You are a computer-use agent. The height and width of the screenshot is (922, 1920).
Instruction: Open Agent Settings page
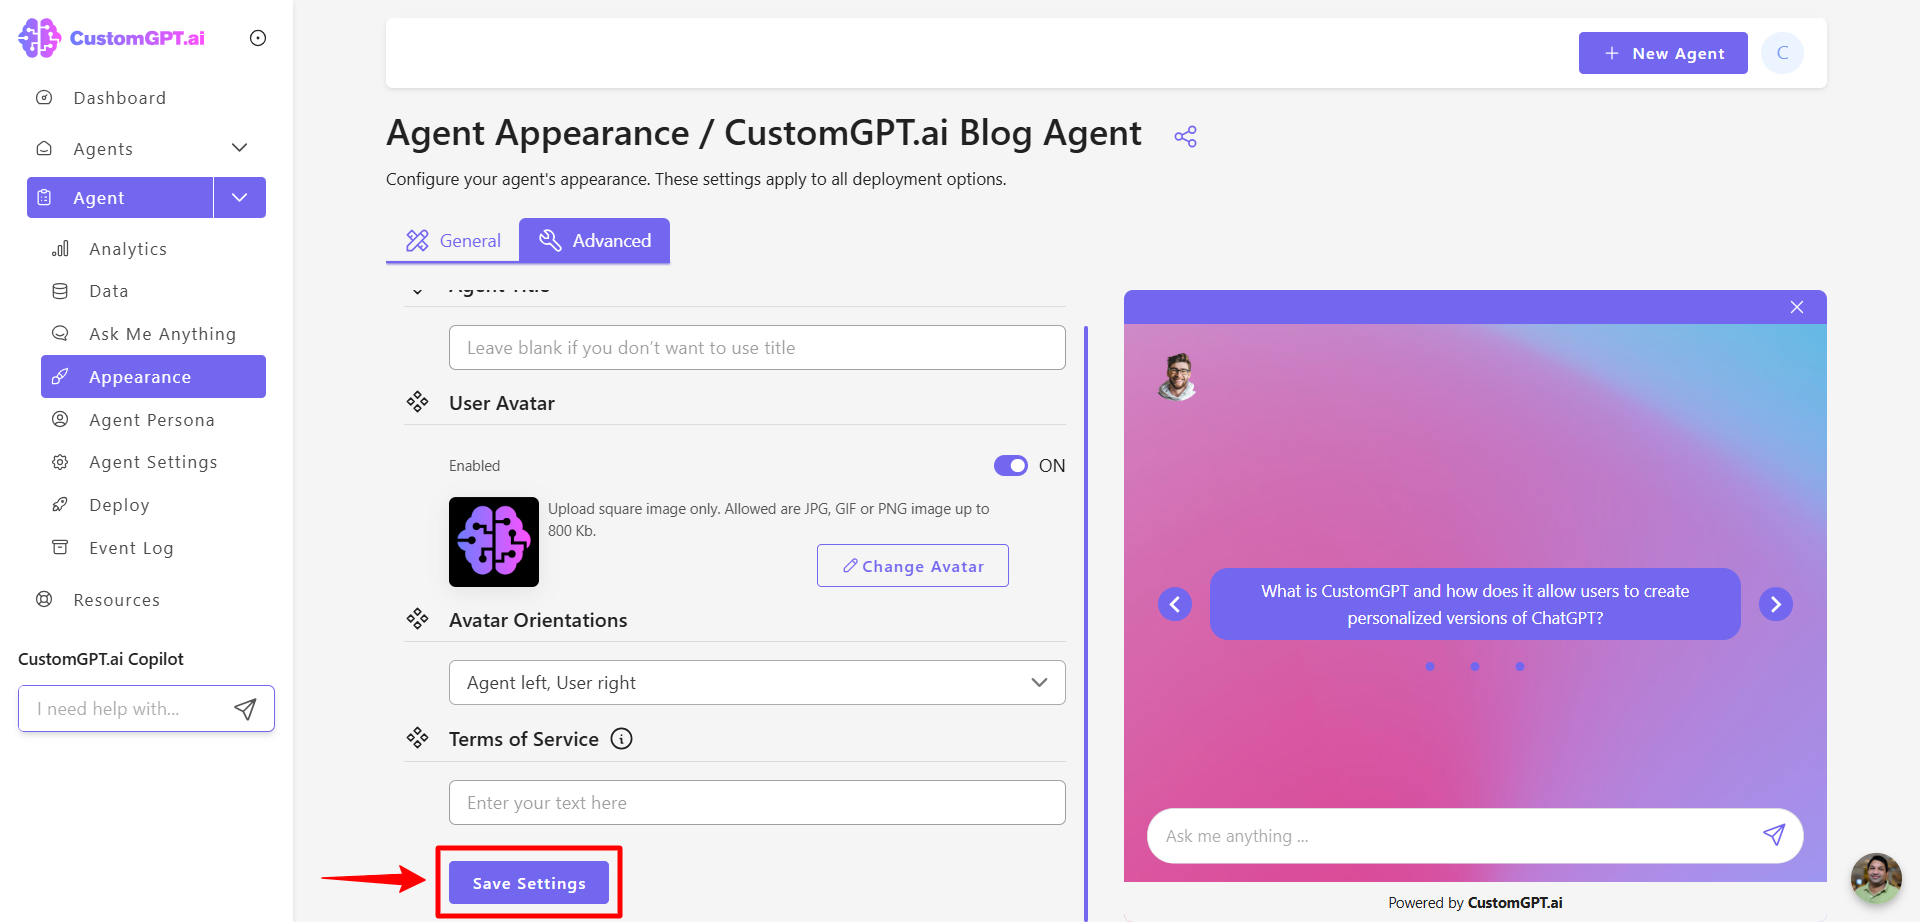click(x=153, y=462)
